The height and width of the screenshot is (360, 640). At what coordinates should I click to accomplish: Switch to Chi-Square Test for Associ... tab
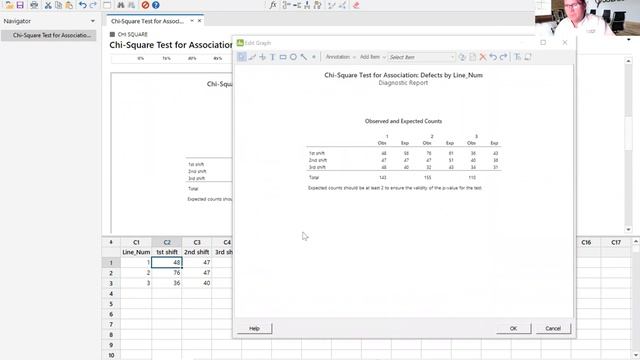(147, 21)
